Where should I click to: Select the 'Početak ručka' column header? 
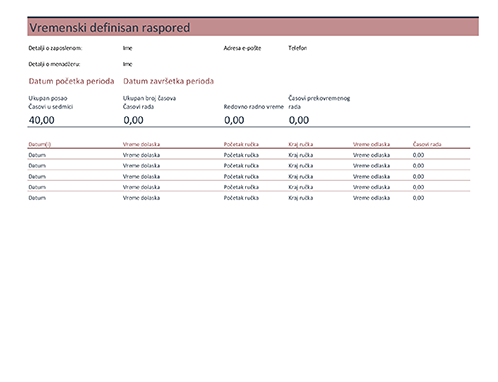coord(241,144)
